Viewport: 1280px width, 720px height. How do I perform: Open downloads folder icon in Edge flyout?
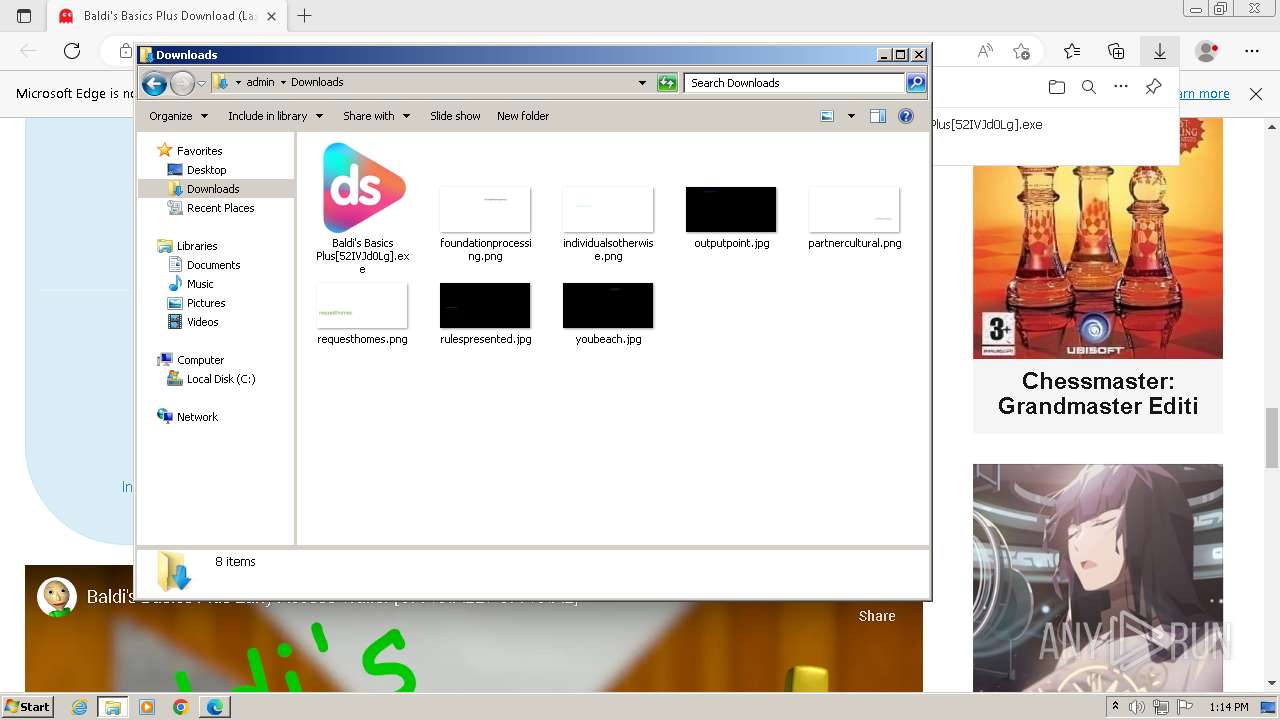(x=1057, y=88)
